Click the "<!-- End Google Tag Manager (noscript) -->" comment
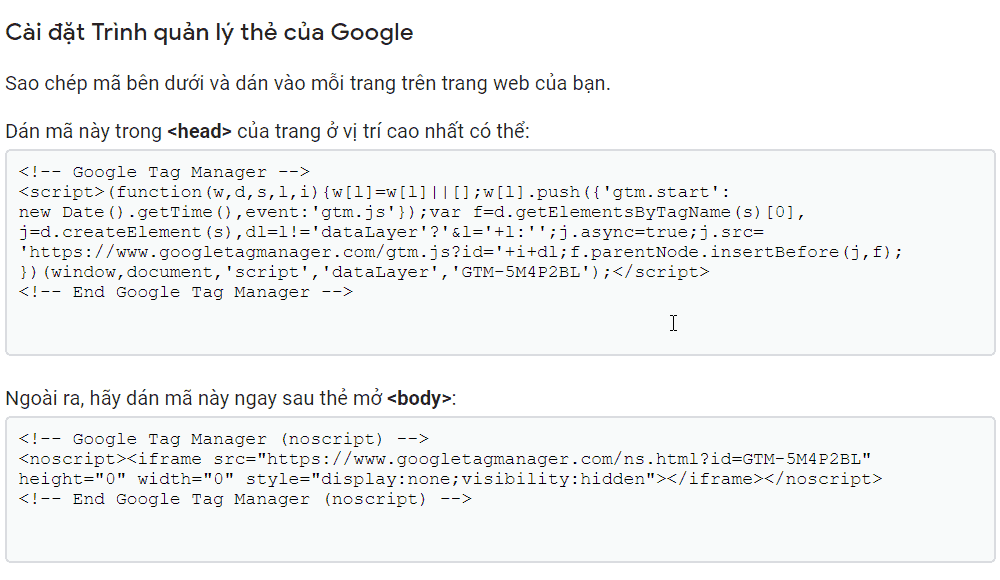Screen dimensions: 1000x580 coord(245,499)
